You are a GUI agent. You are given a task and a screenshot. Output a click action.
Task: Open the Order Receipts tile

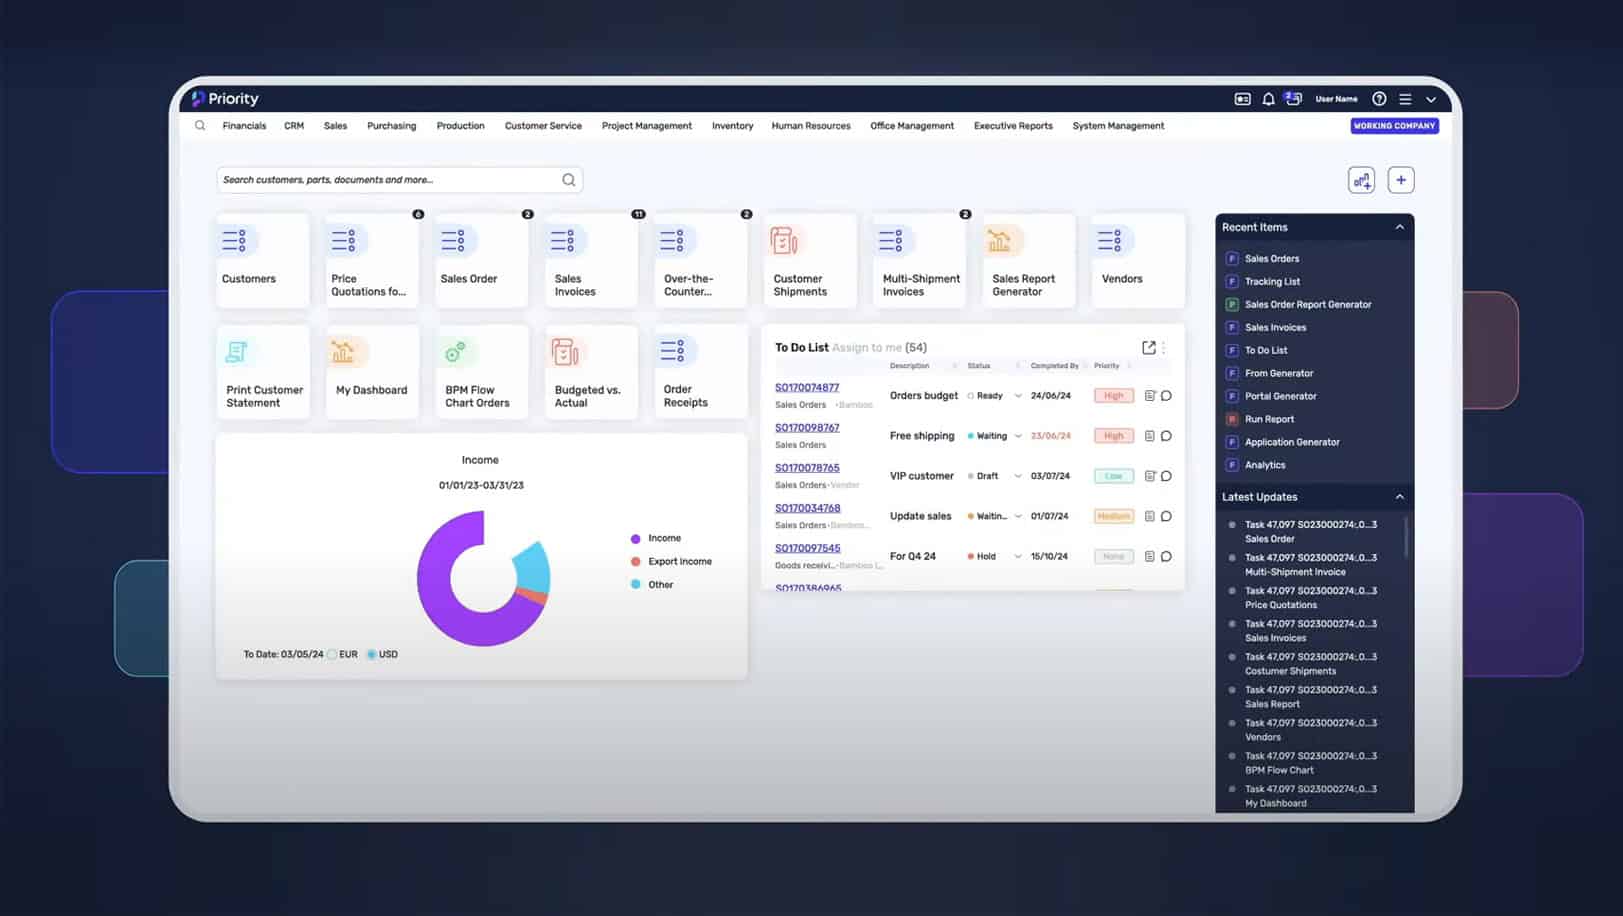pos(700,371)
